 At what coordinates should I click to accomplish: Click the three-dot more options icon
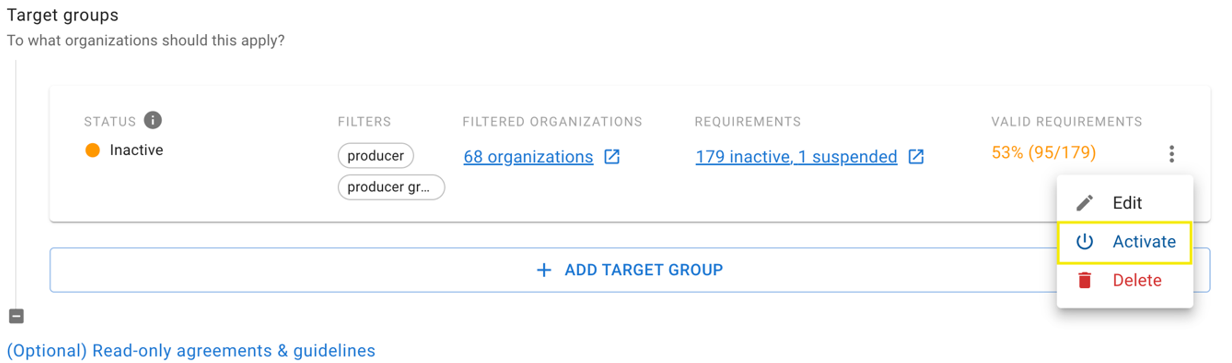[x=1171, y=154]
